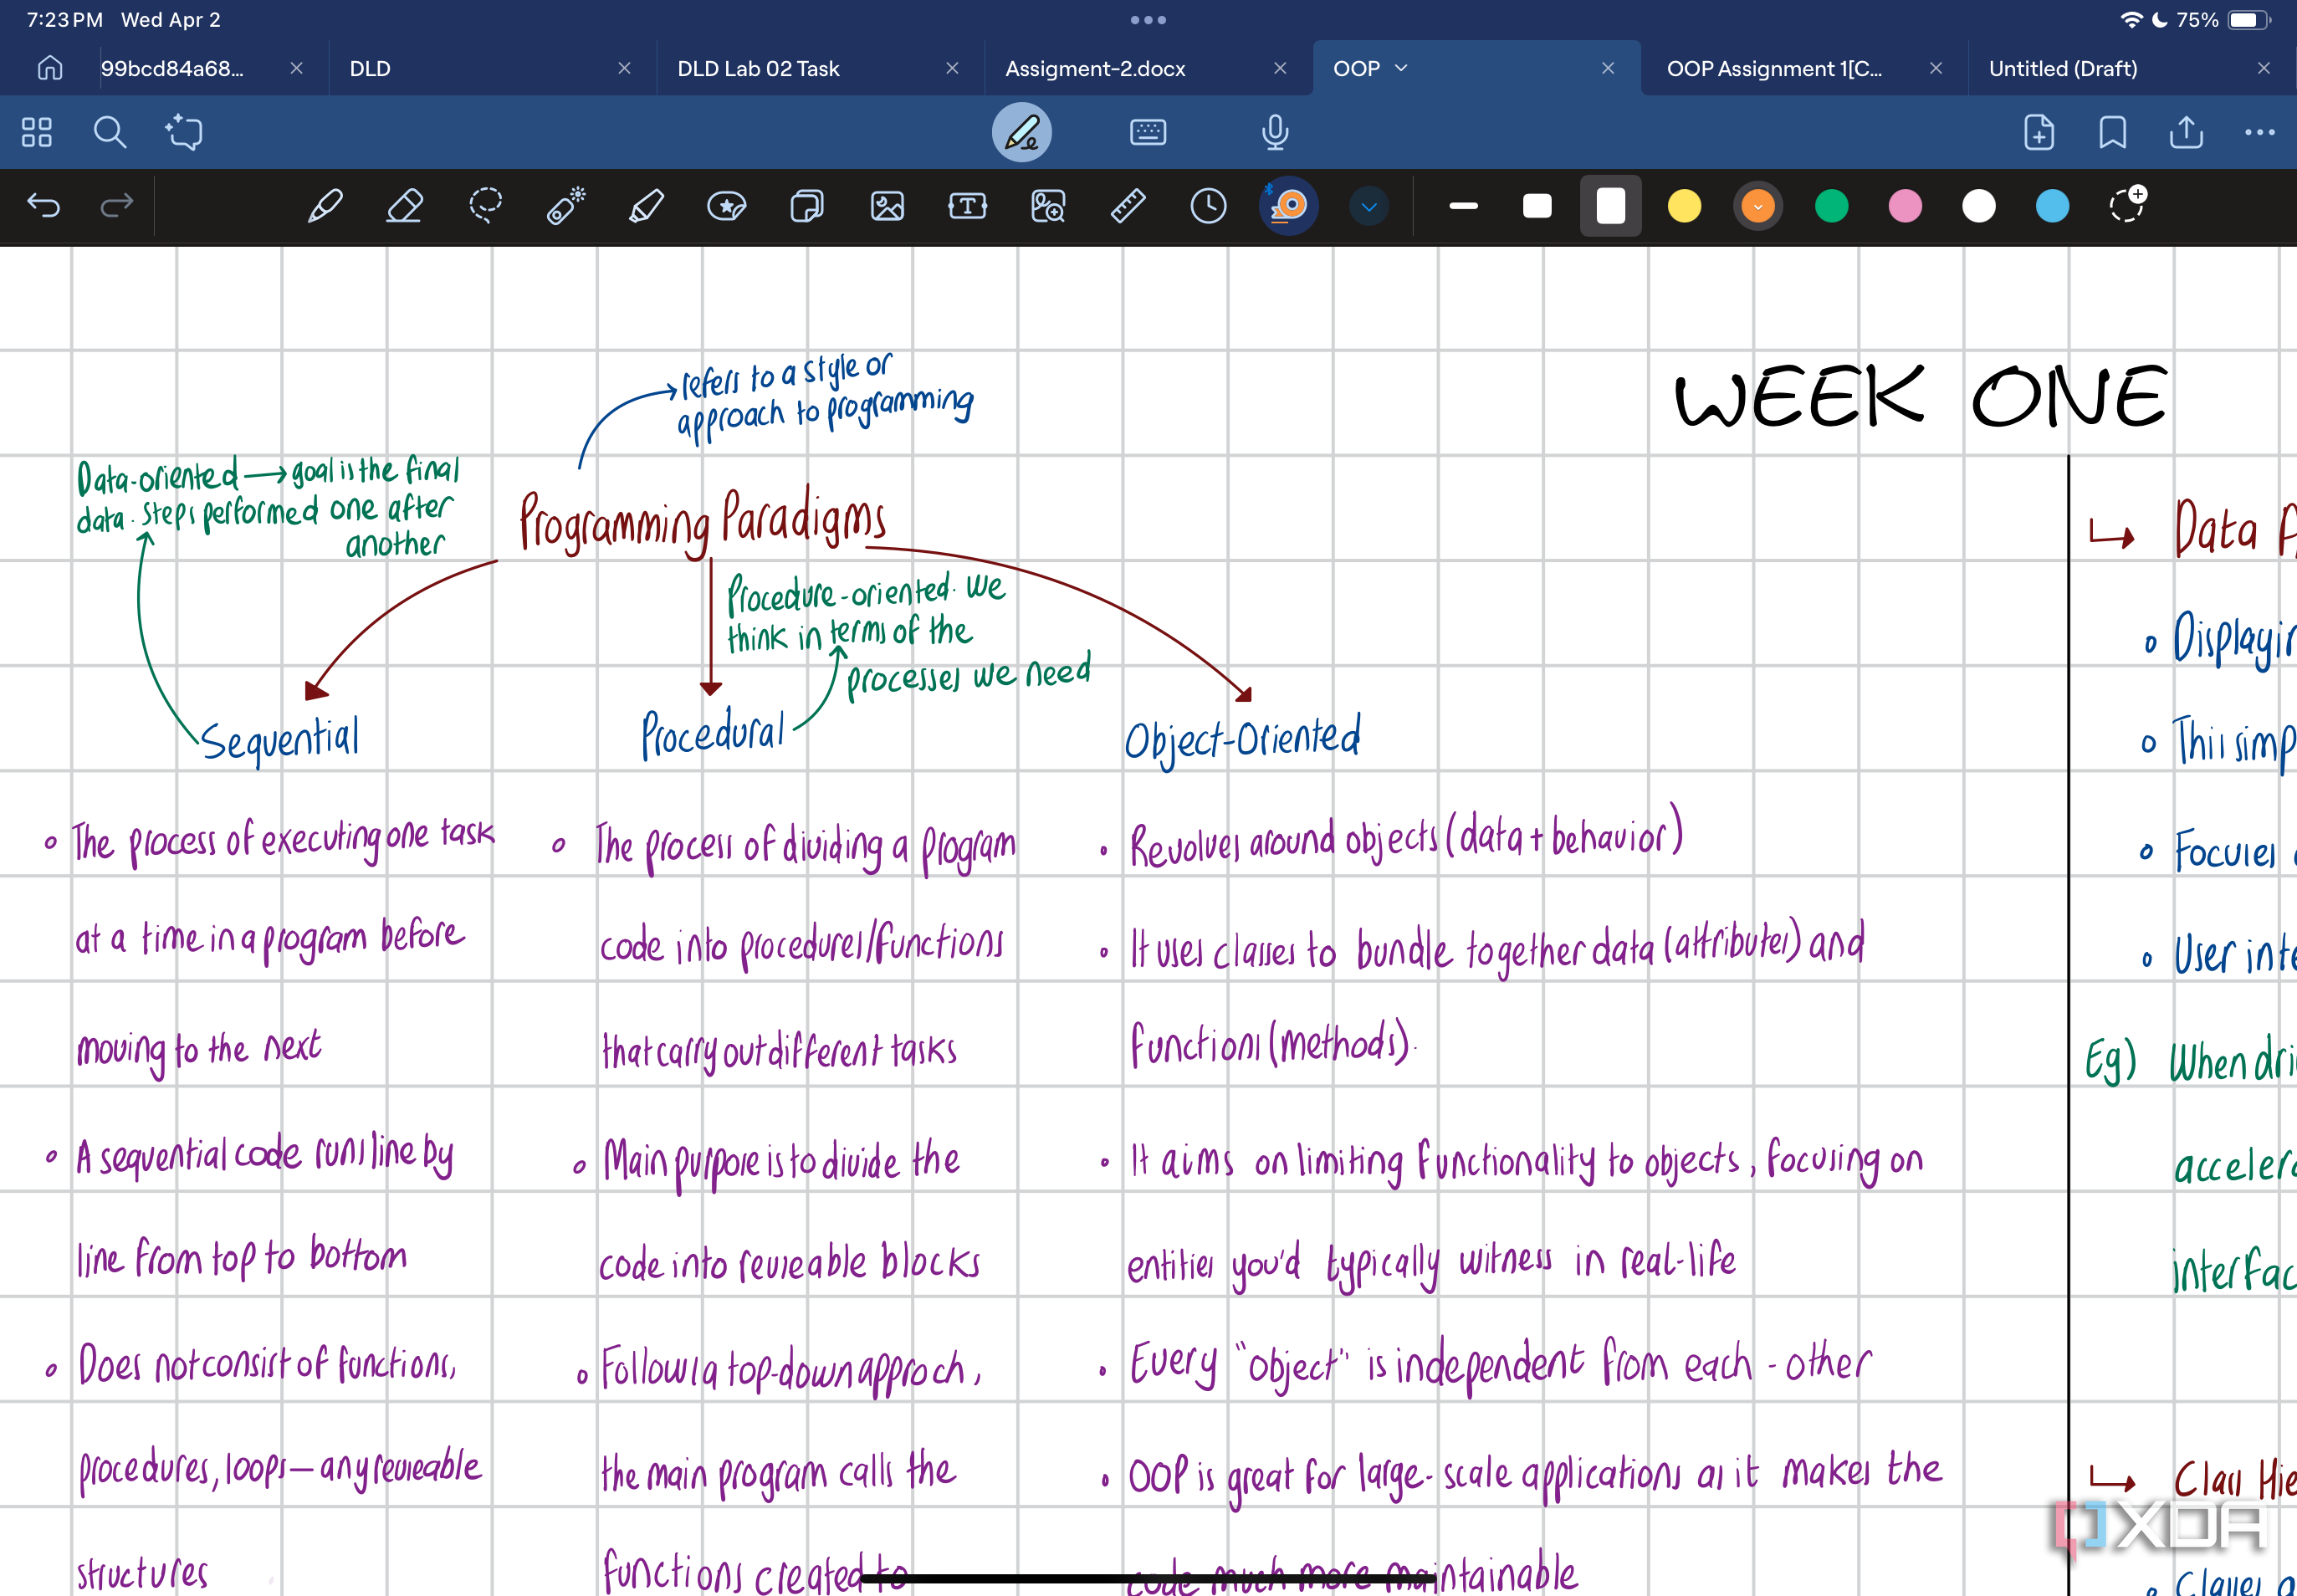Select the thinnest stroke width
The width and height of the screenshot is (2297, 1596).
pyautogui.click(x=1464, y=206)
